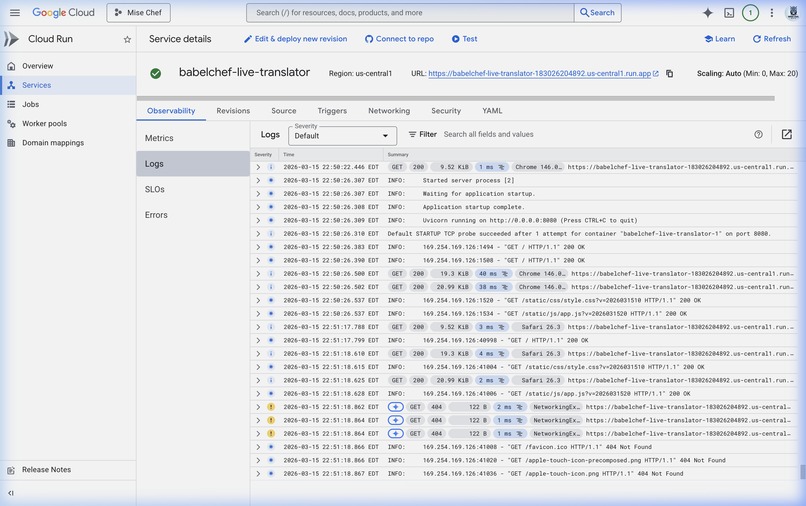Select Errors in observability side menu
The height and width of the screenshot is (506, 806).
(193, 215)
